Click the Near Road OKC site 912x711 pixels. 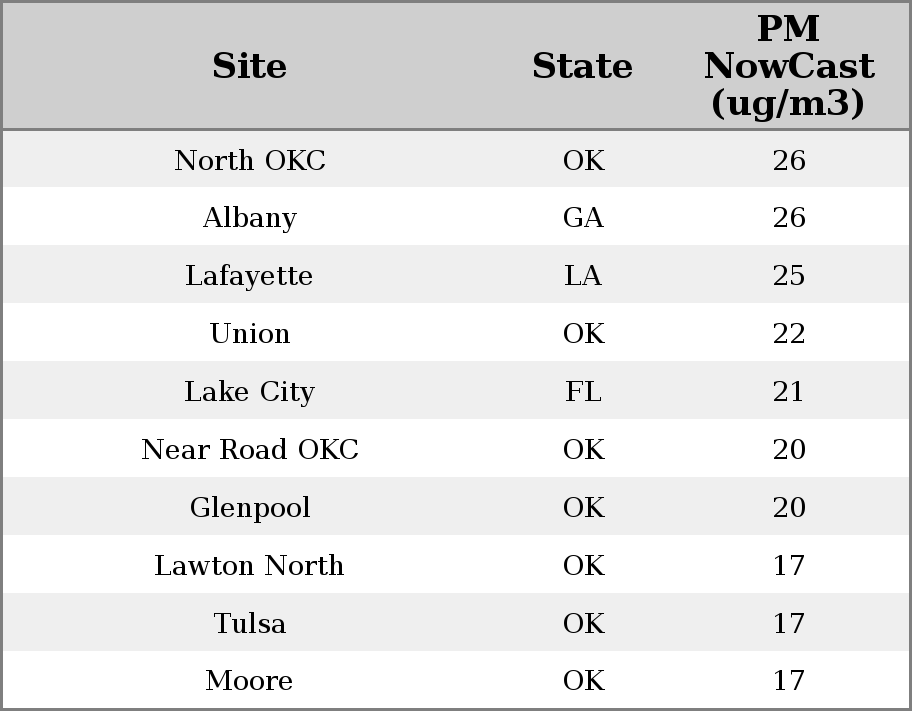pos(250,450)
